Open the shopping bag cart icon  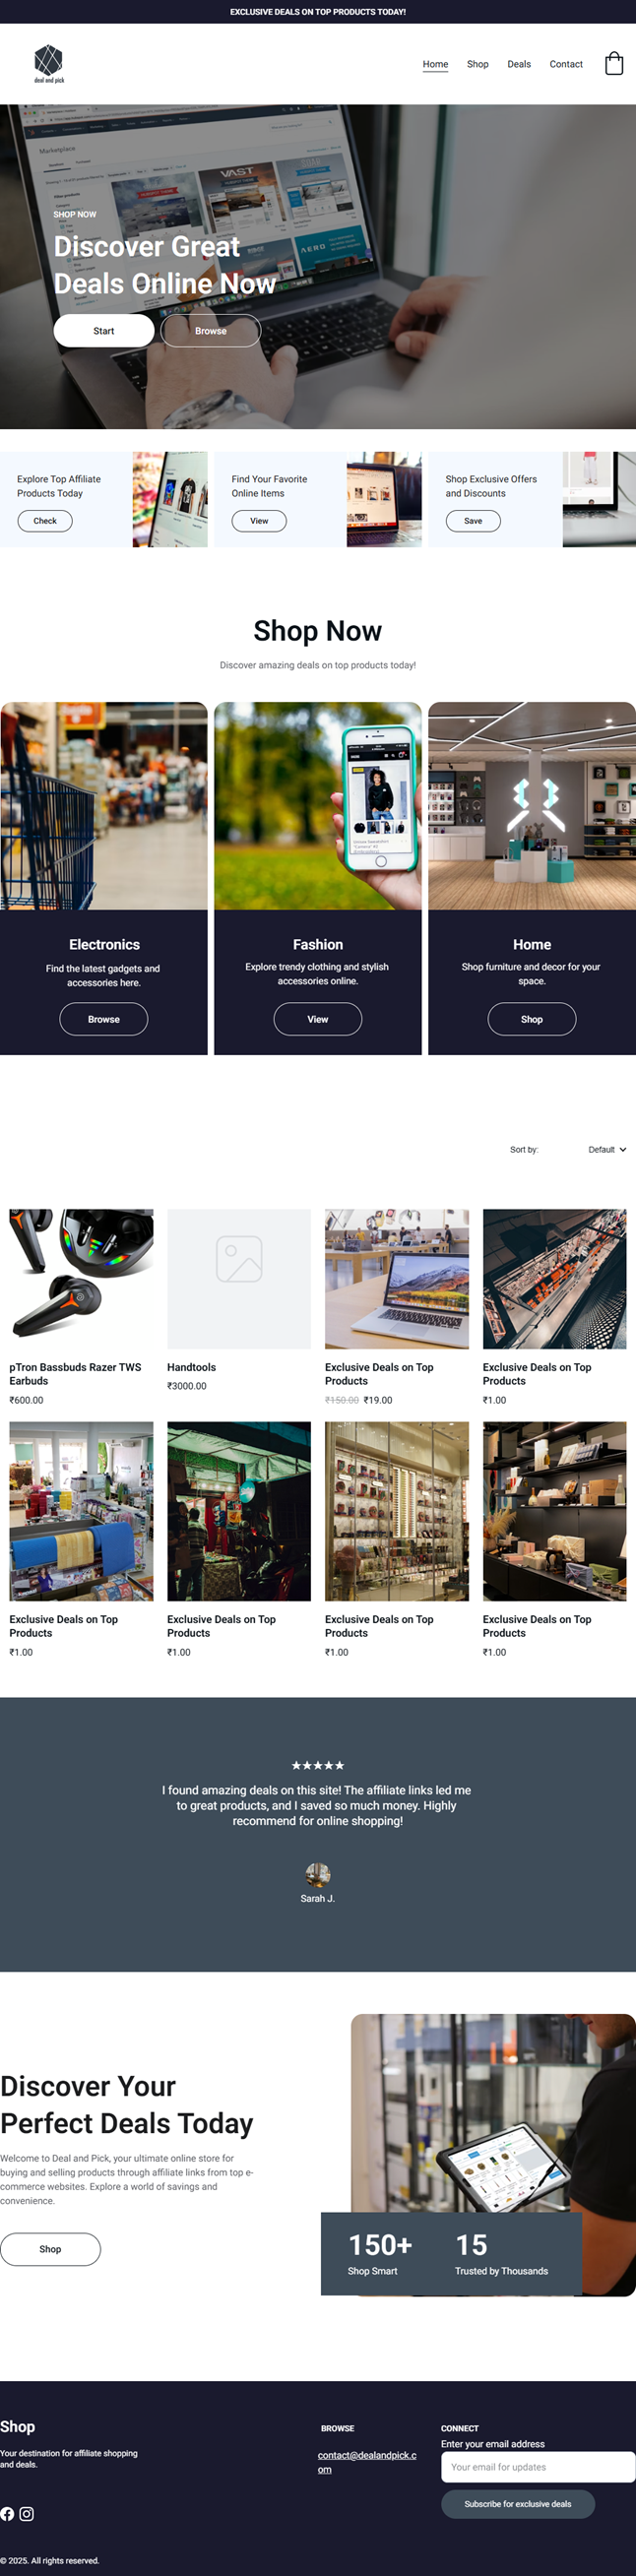click(x=614, y=64)
